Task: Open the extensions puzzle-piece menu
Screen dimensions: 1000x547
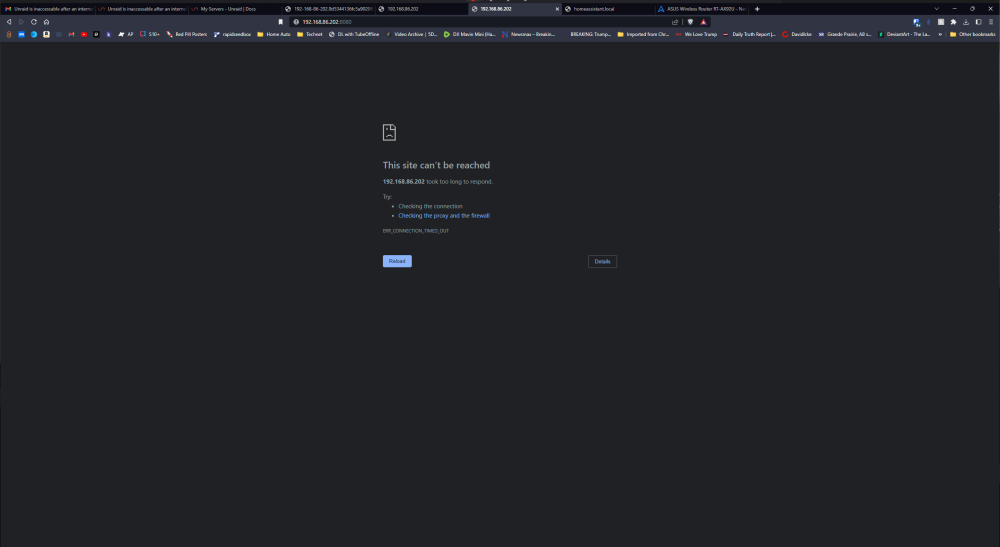Action: tap(953, 22)
